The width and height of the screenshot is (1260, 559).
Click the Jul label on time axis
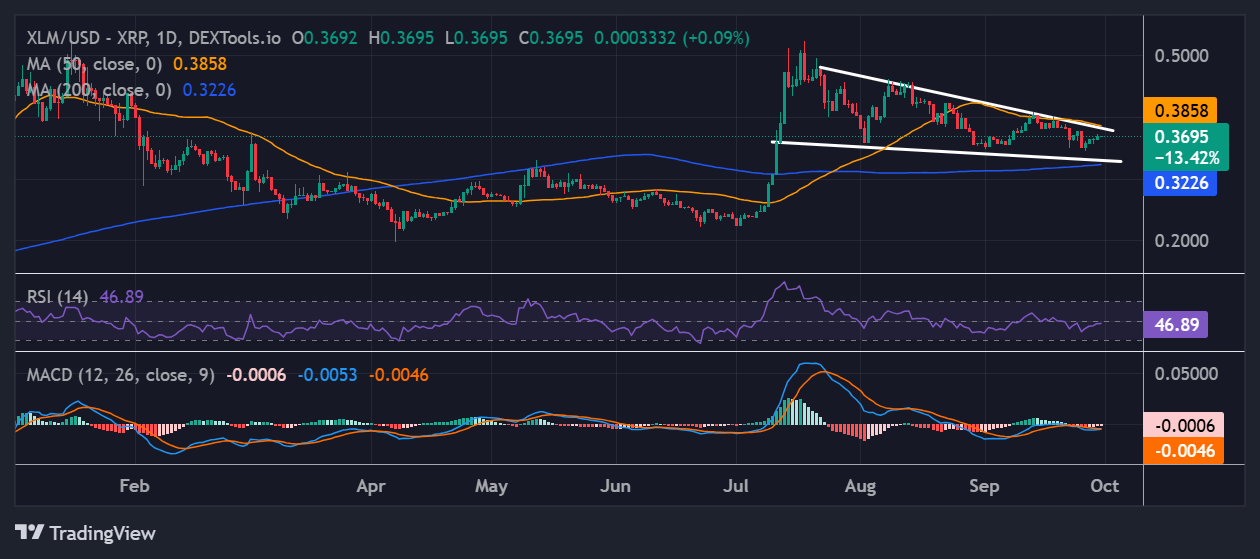737,486
